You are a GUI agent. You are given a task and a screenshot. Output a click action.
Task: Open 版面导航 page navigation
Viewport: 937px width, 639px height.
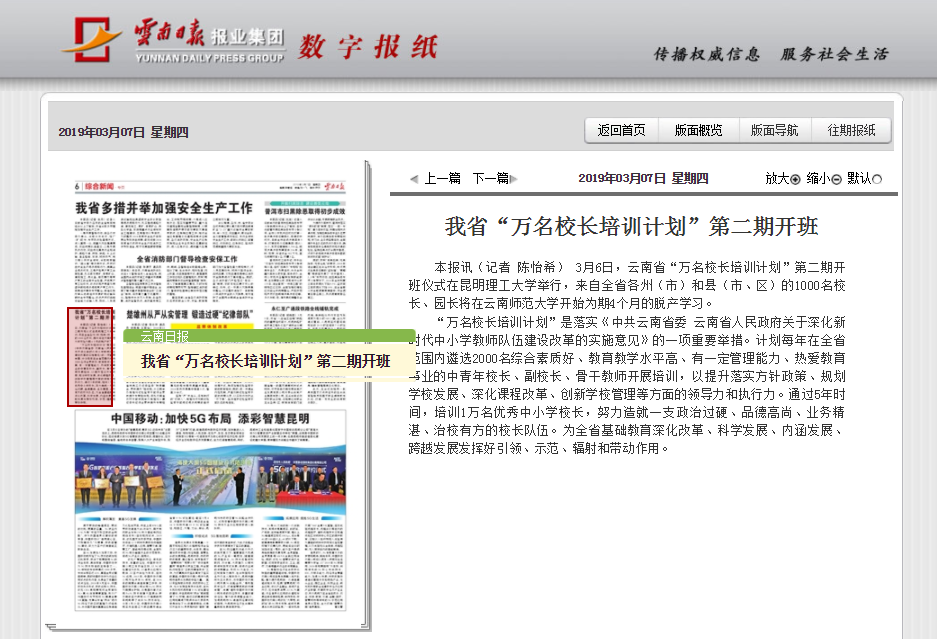tap(775, 131)
